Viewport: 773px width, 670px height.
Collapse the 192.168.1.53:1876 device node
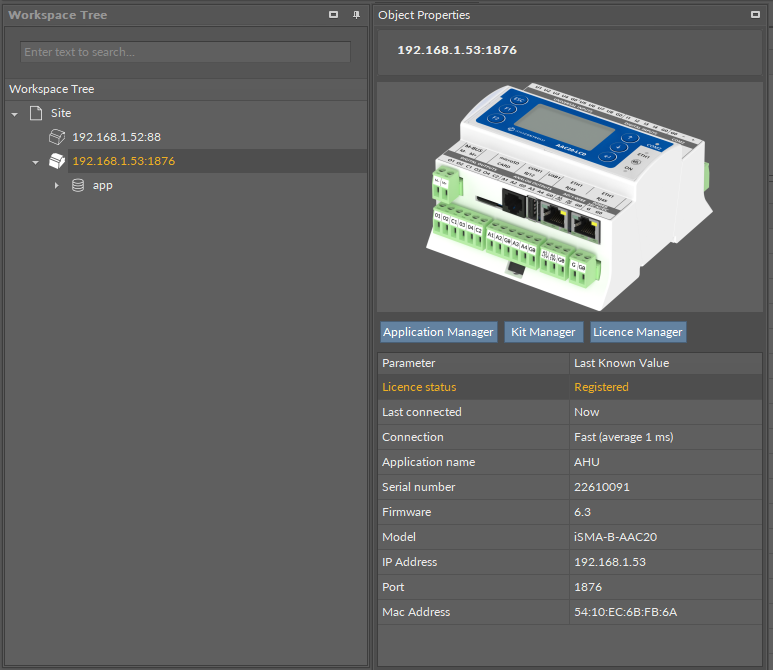(x=35, y=162)
